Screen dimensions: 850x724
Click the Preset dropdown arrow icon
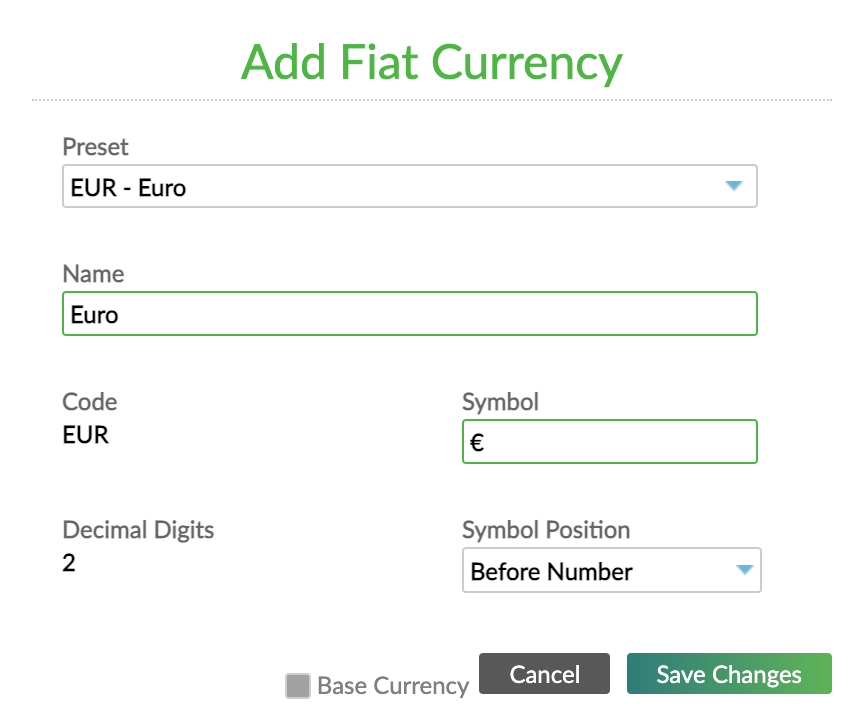(x=735, y=186)
